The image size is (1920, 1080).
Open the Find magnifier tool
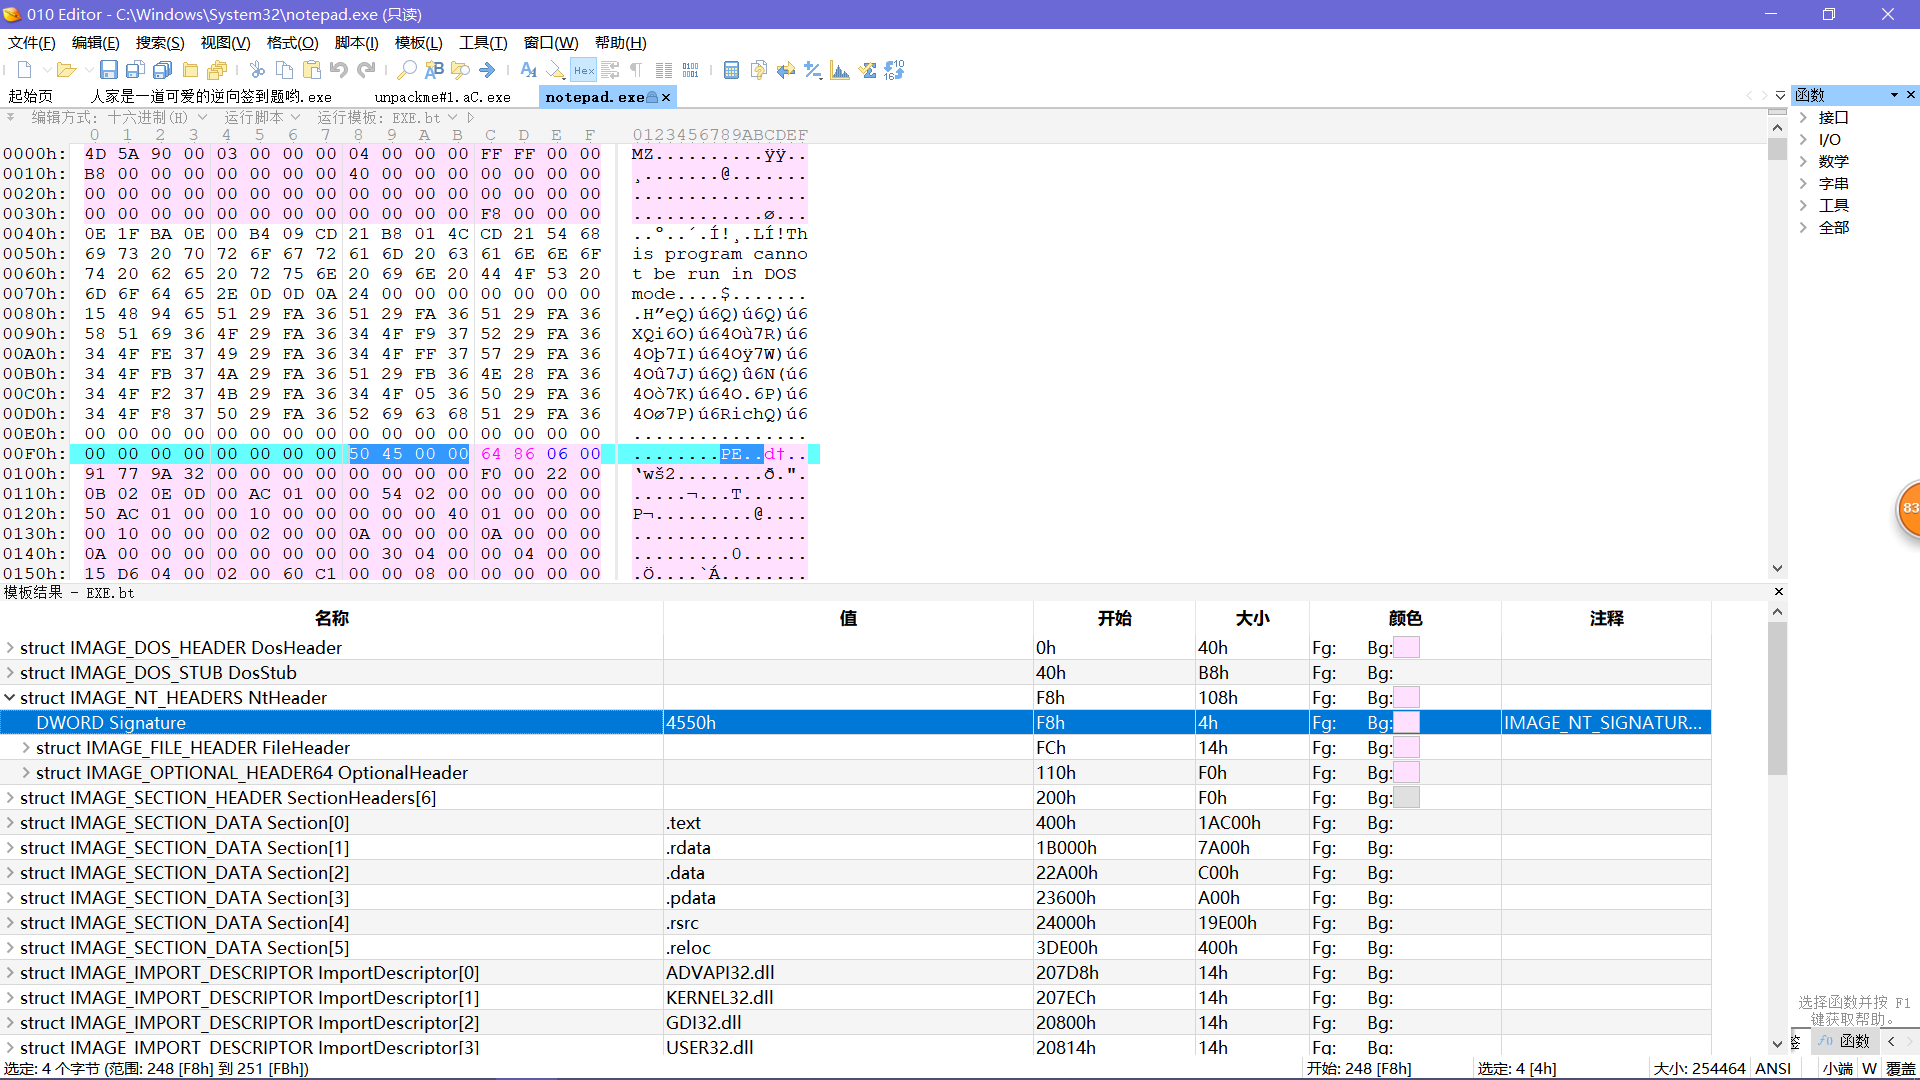pyautogui.click(x=406, y=70)
